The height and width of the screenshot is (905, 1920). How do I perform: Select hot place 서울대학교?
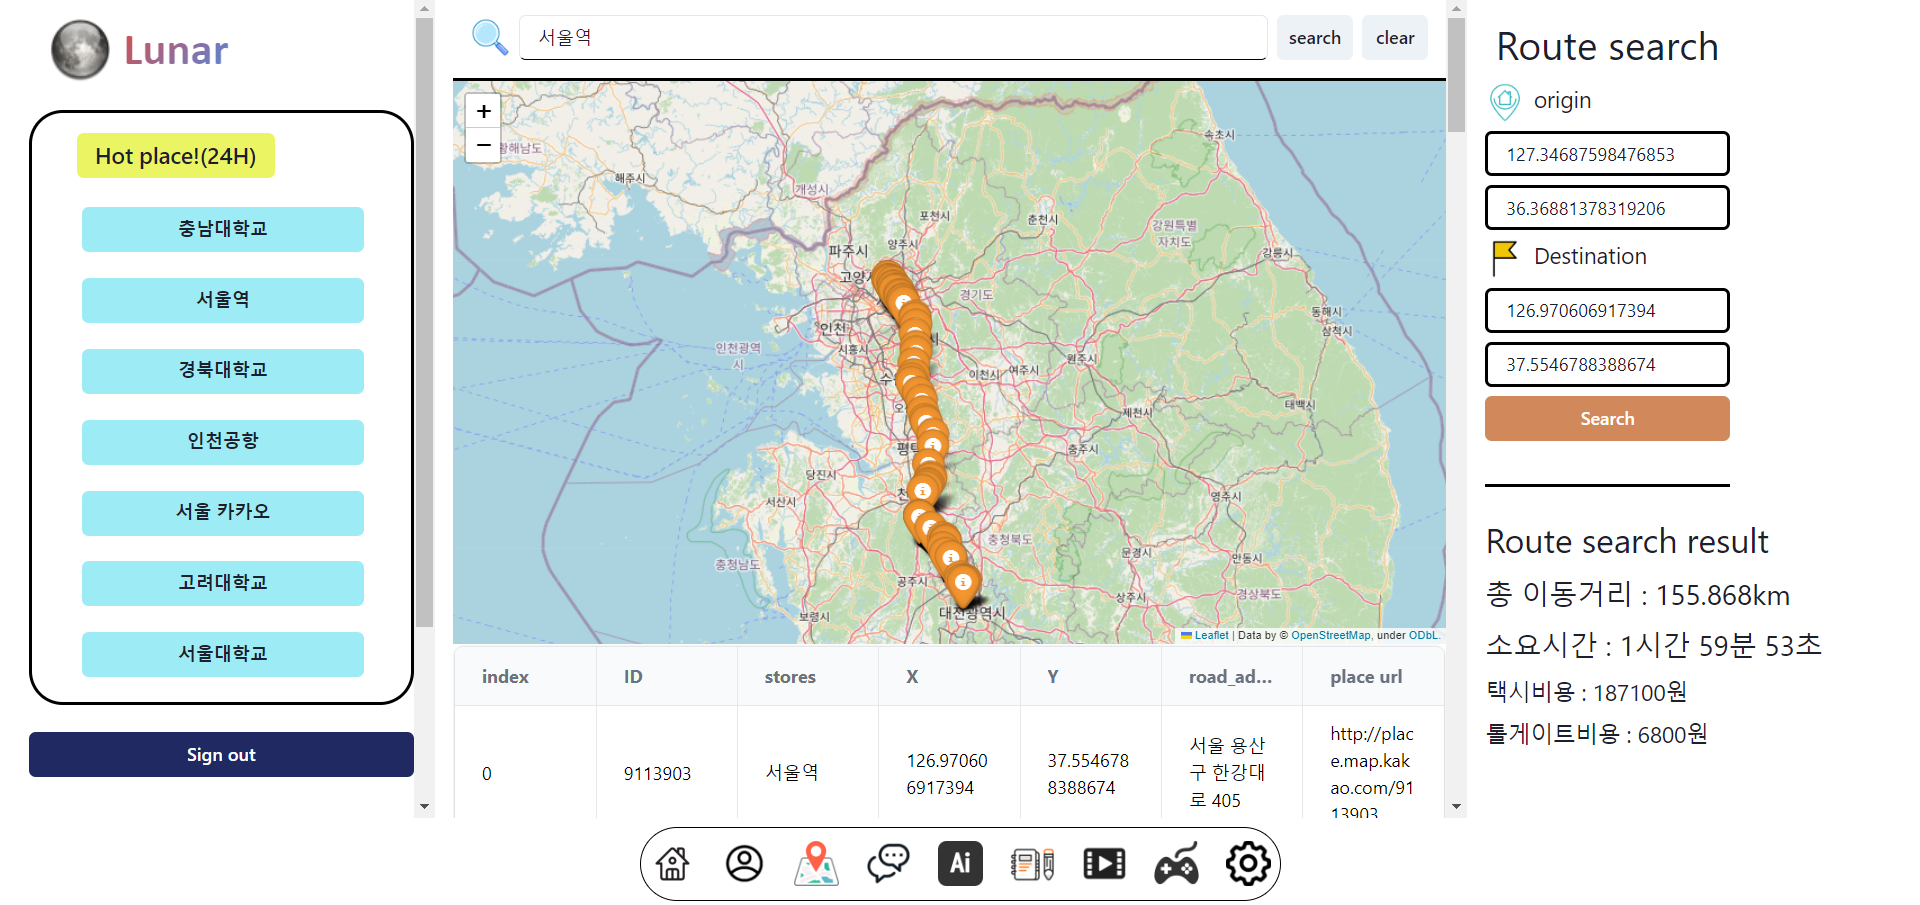(223, 654)
